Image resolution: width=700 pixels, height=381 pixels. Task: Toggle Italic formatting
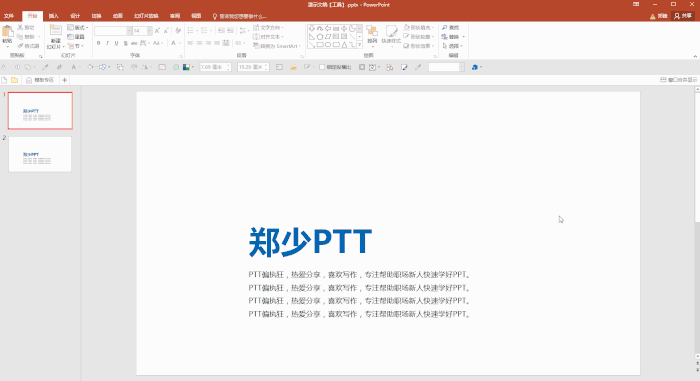[108, 43]
